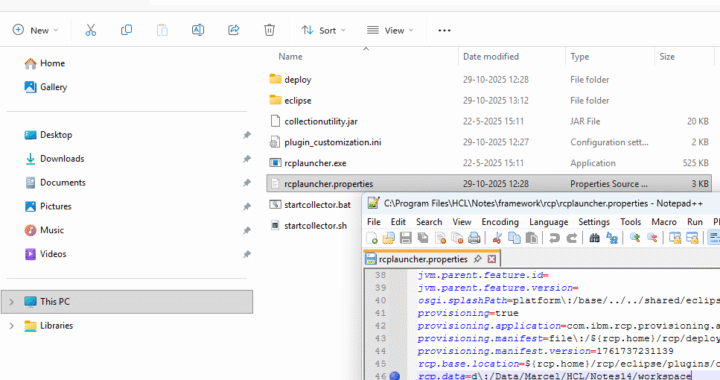This screenshot has height=380, width=720.
Task: Unpin Documents from quick access
Action: click(247, 183)
